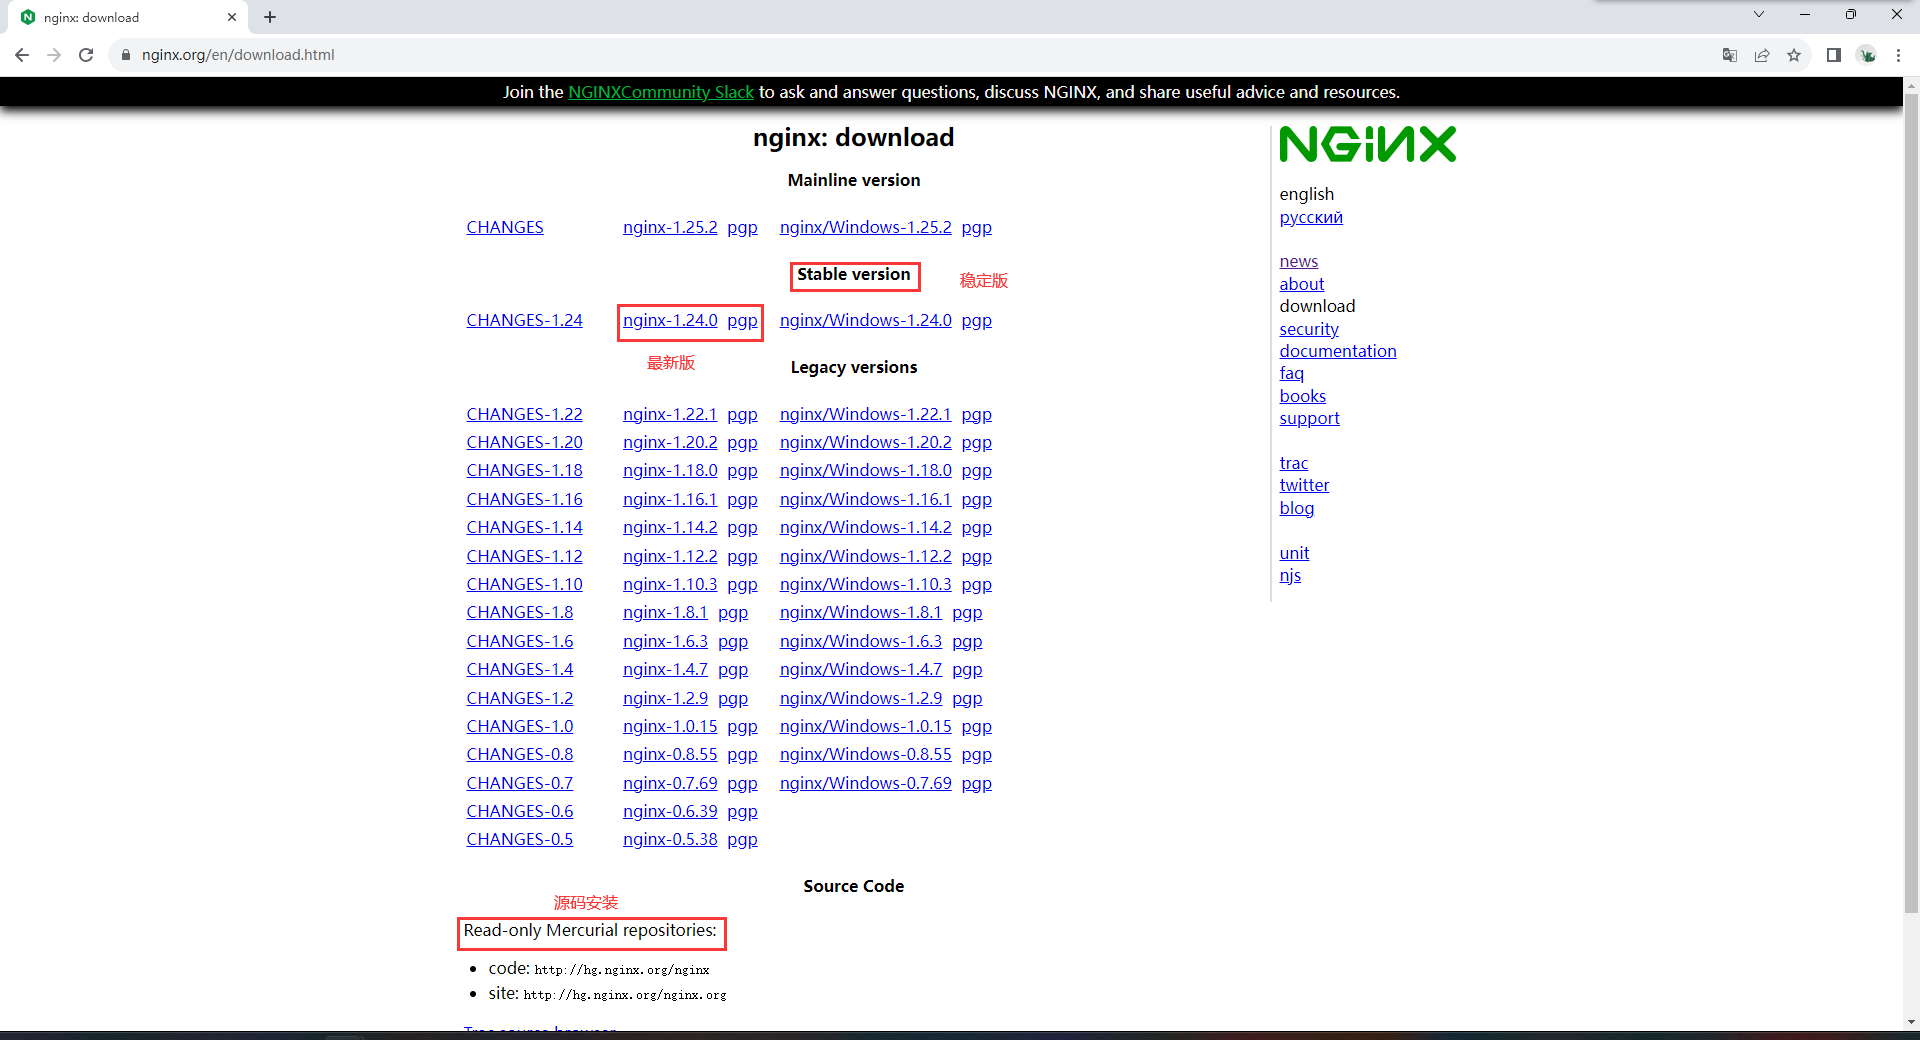This screenshot has width=1920, height=1040.
Task: Open mainline CHANGES link
Action: (x=505, y=227)
